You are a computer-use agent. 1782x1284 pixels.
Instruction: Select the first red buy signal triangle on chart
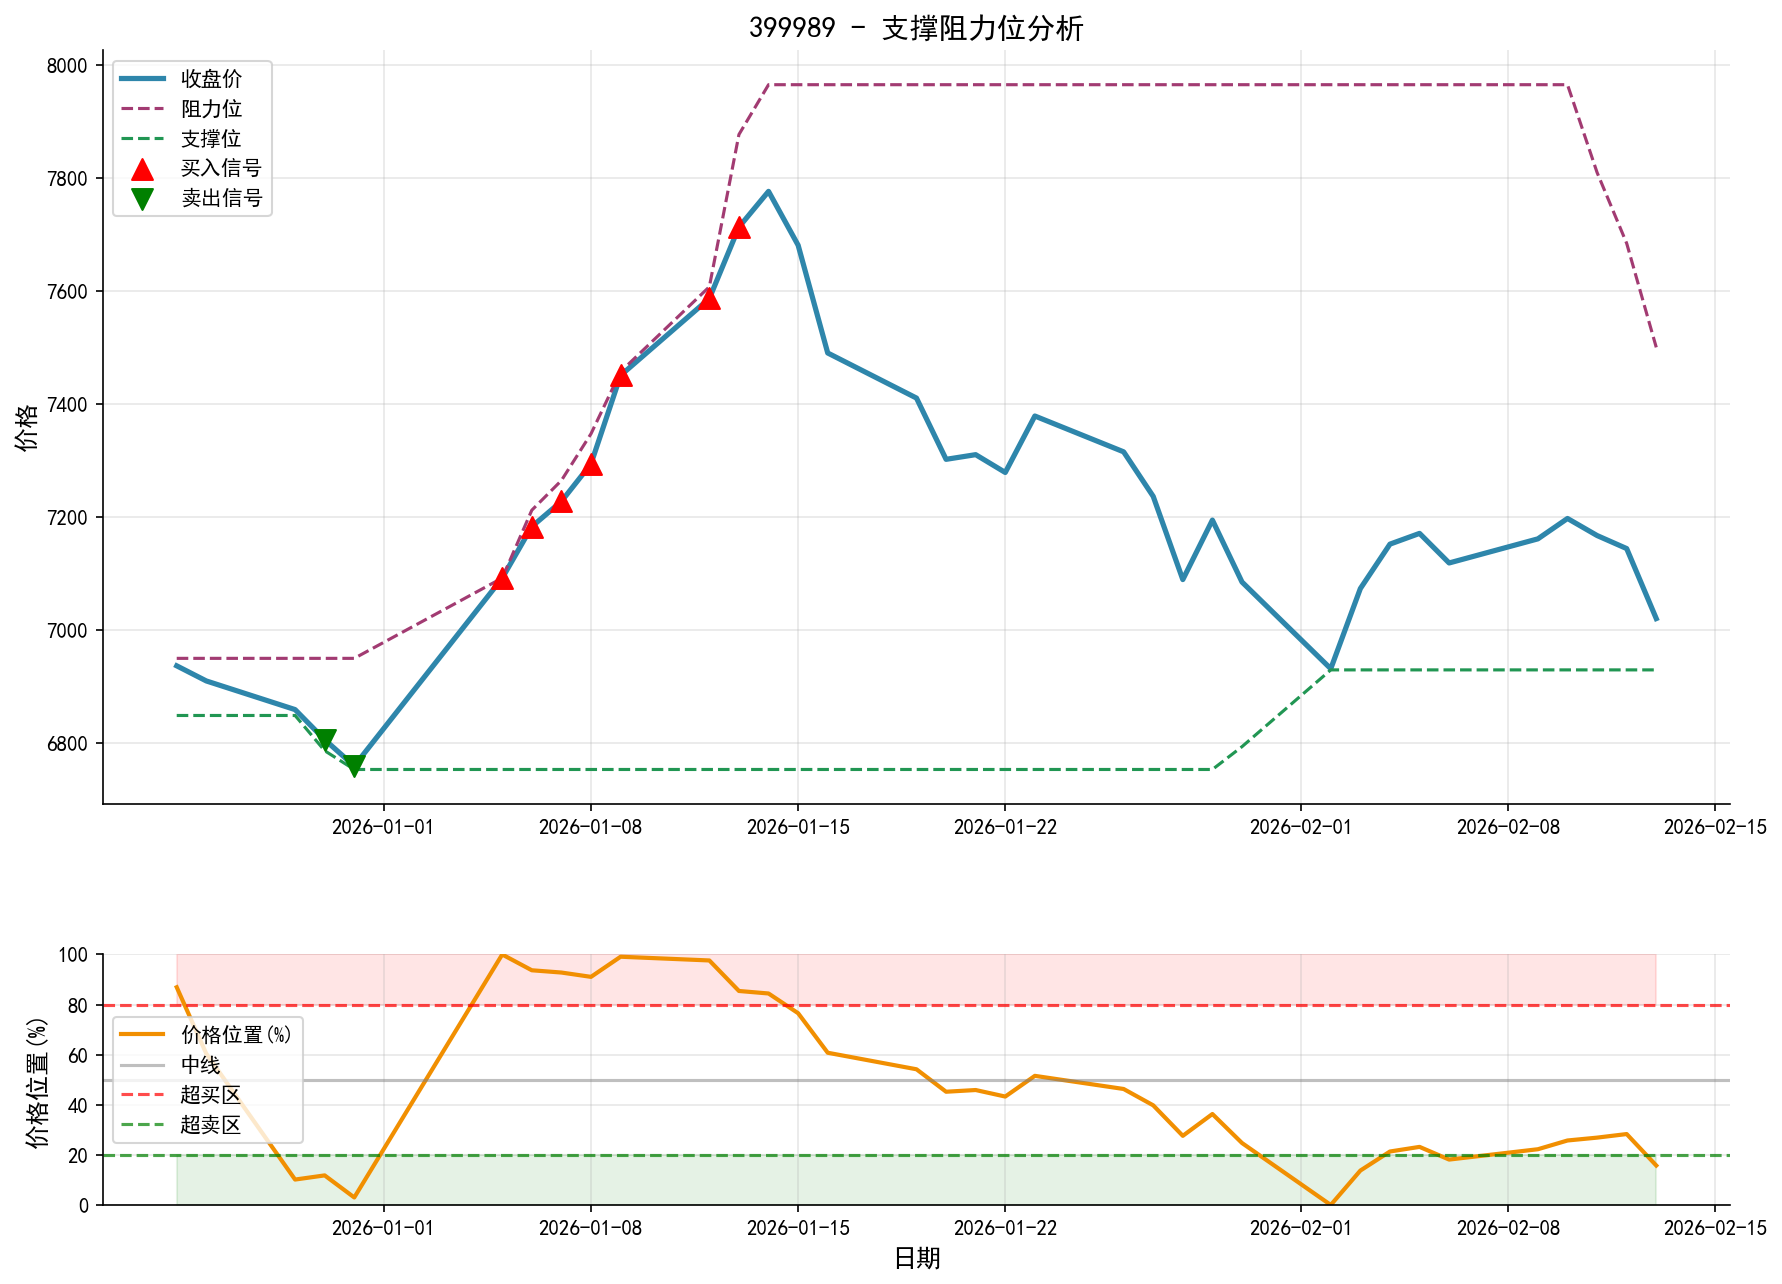tap(503, 578)
